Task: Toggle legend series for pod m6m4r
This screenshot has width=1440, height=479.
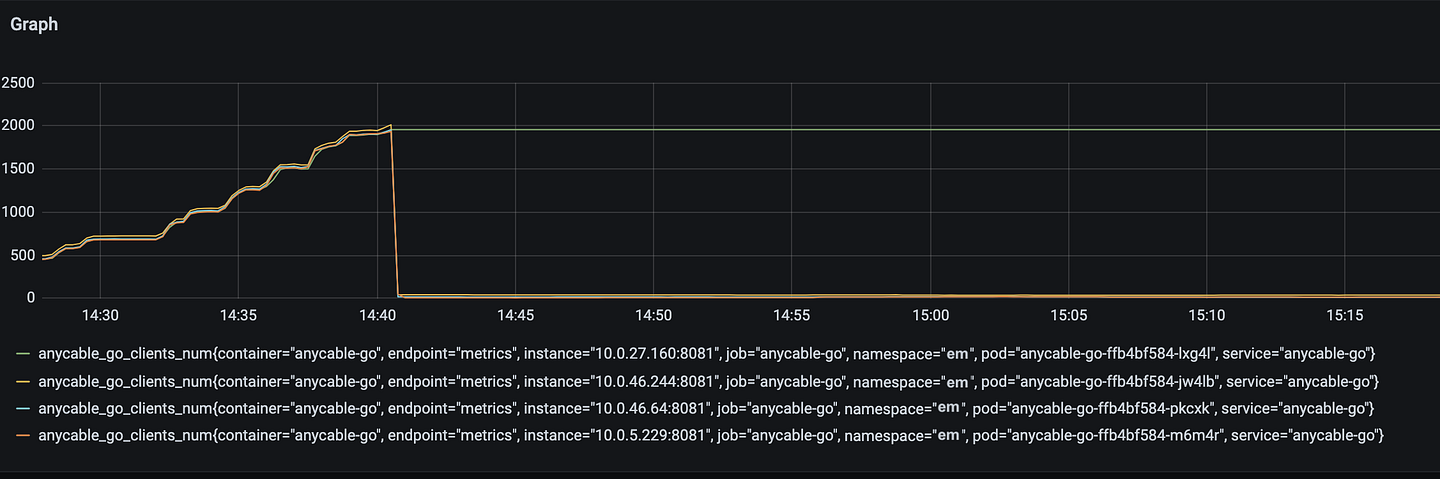Action: point(710,436)
